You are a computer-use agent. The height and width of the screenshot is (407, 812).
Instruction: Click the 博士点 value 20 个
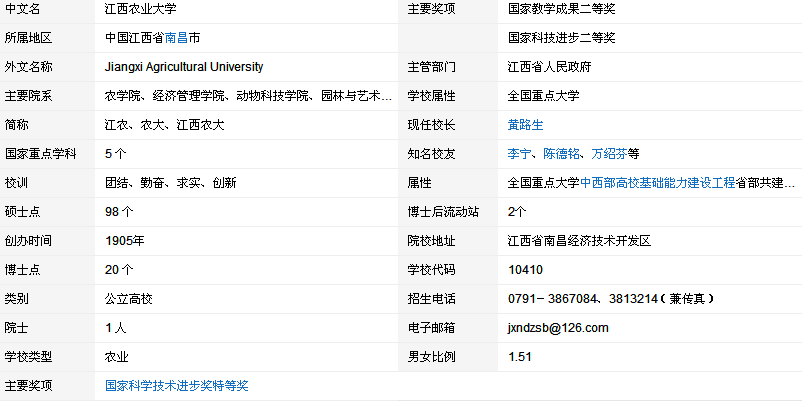pyautogui.click(x=119, y=270)
